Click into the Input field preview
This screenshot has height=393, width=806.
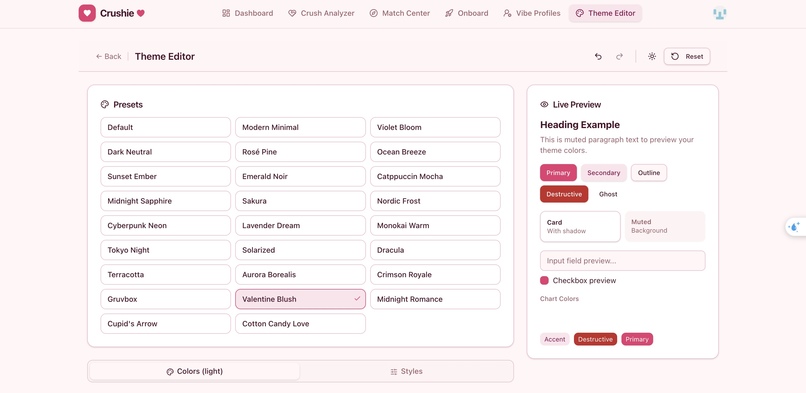[x=622, y=260]
